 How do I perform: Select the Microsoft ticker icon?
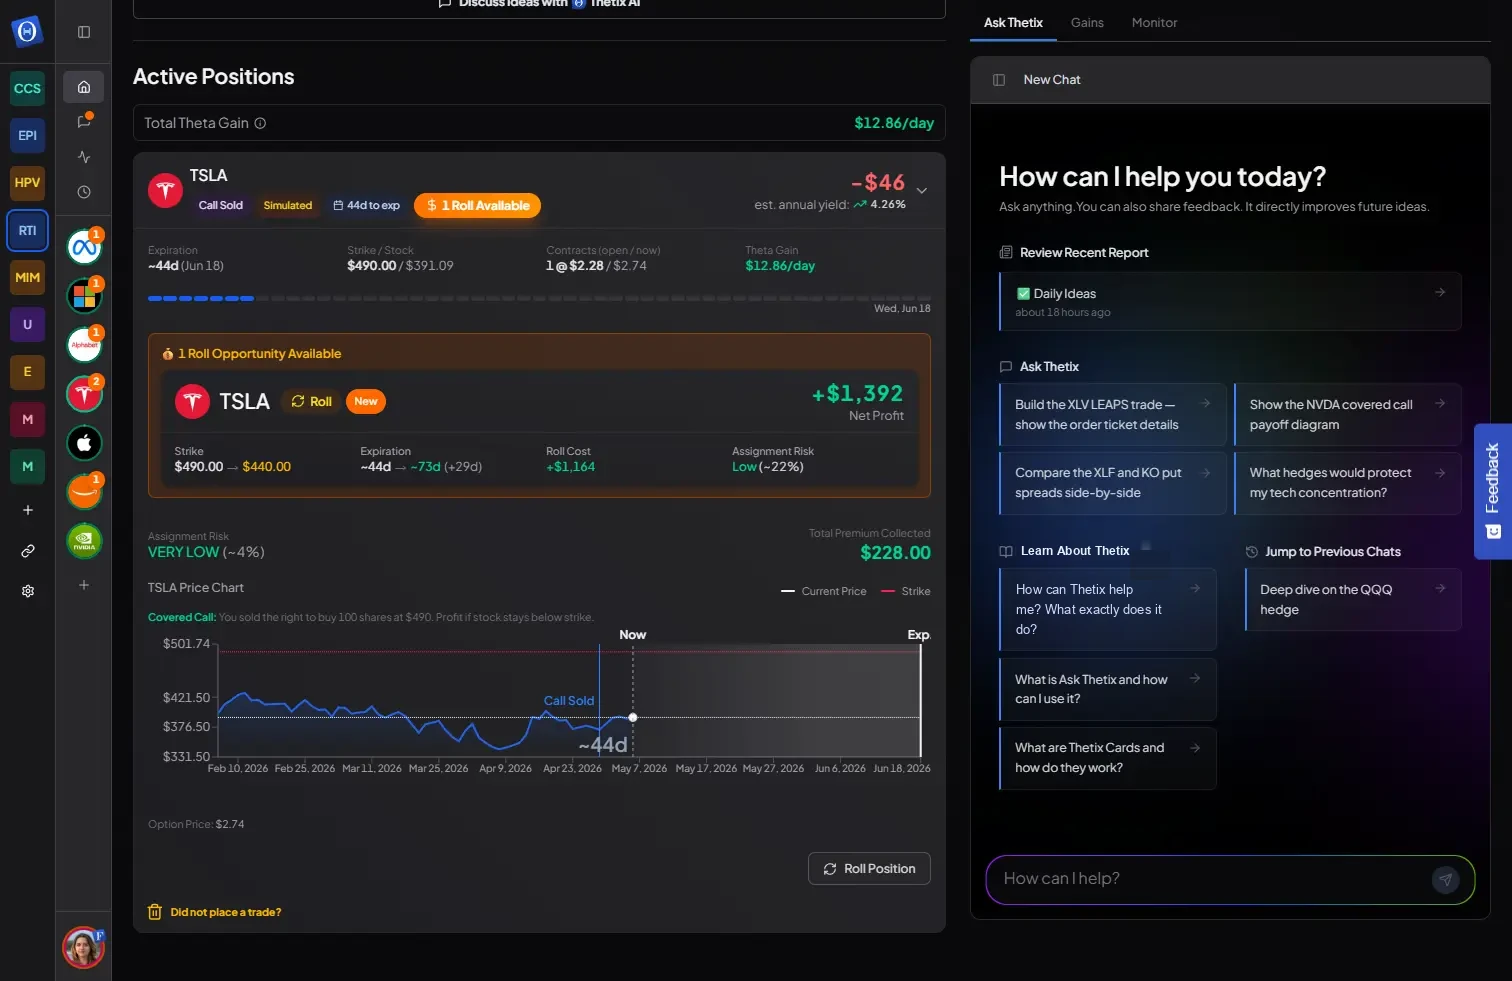click(85, 296)
